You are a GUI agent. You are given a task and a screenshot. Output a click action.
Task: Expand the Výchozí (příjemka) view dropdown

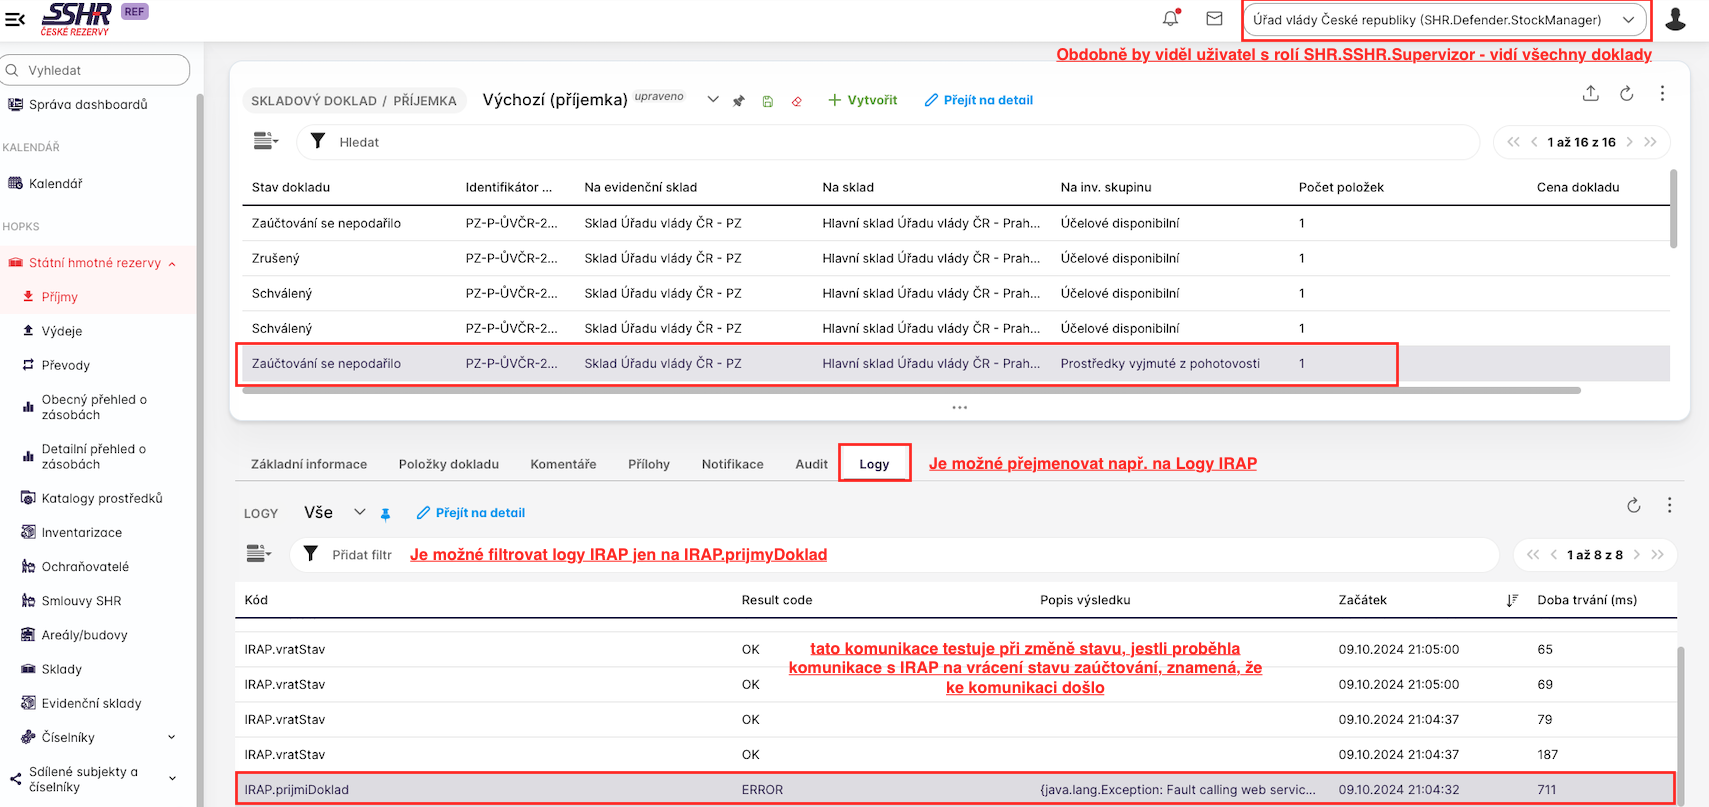pos(713,99)
